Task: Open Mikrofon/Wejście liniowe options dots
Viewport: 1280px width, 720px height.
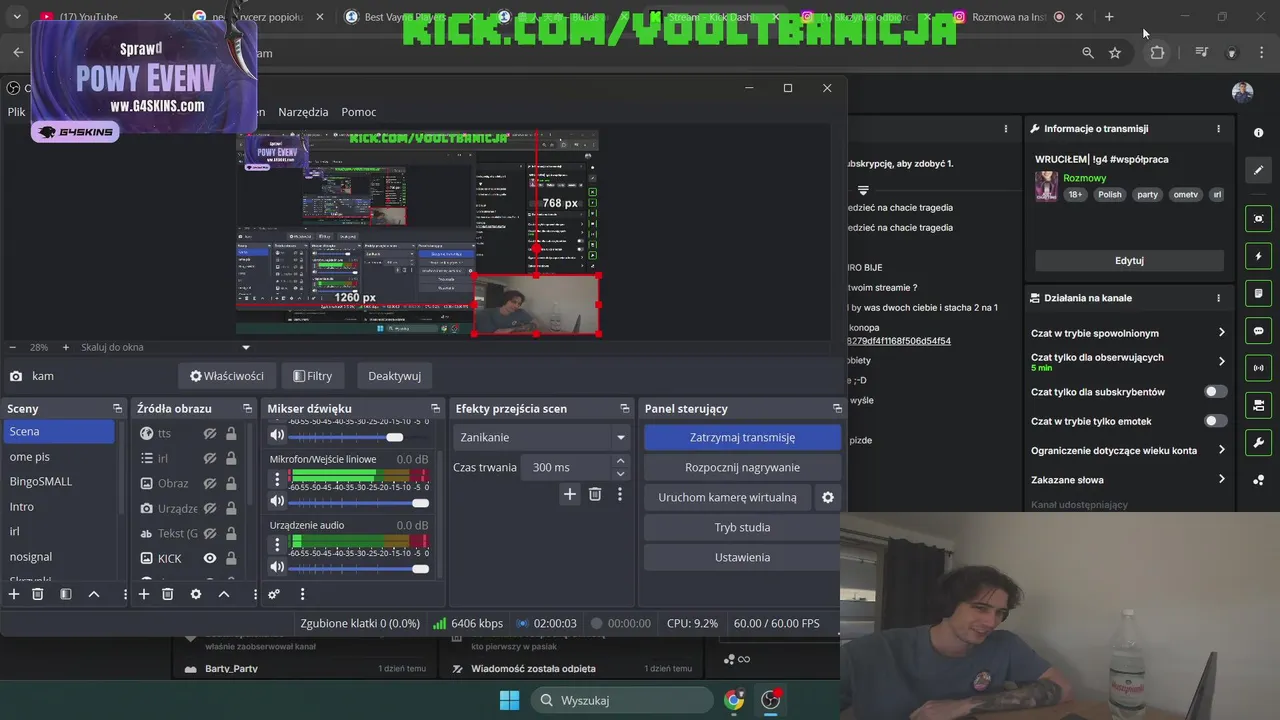Action: 278,479
